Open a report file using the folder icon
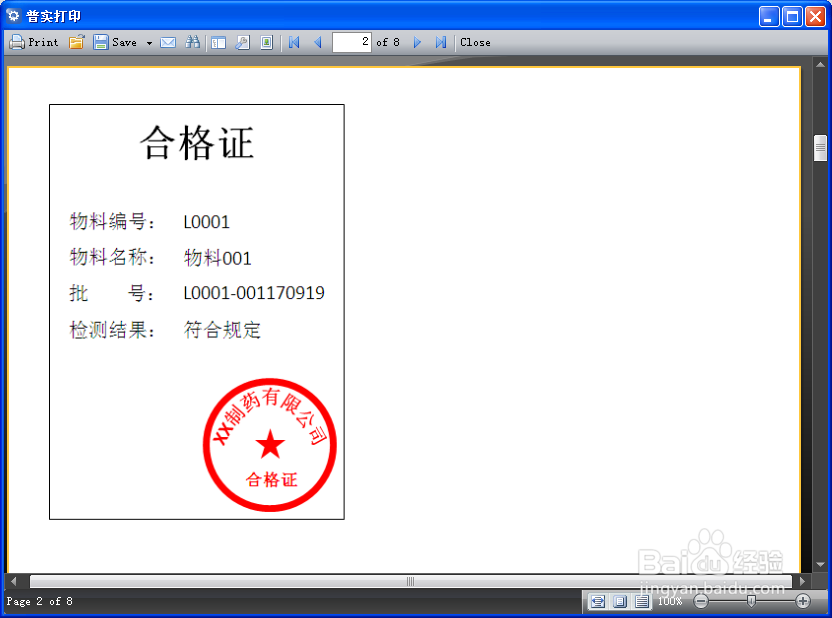Image resolution: width=832 pixels, height=618 pixels. coord(78,42)
